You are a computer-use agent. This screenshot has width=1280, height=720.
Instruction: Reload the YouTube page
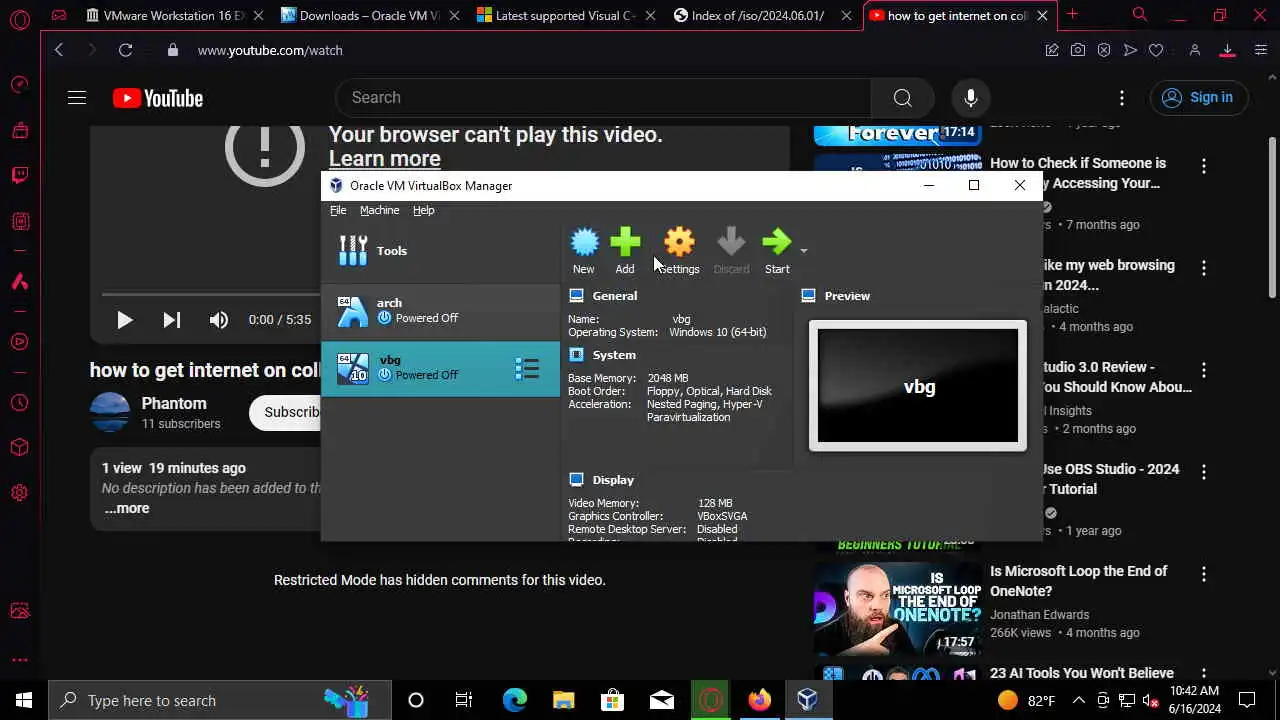click(x=125, y=50)
